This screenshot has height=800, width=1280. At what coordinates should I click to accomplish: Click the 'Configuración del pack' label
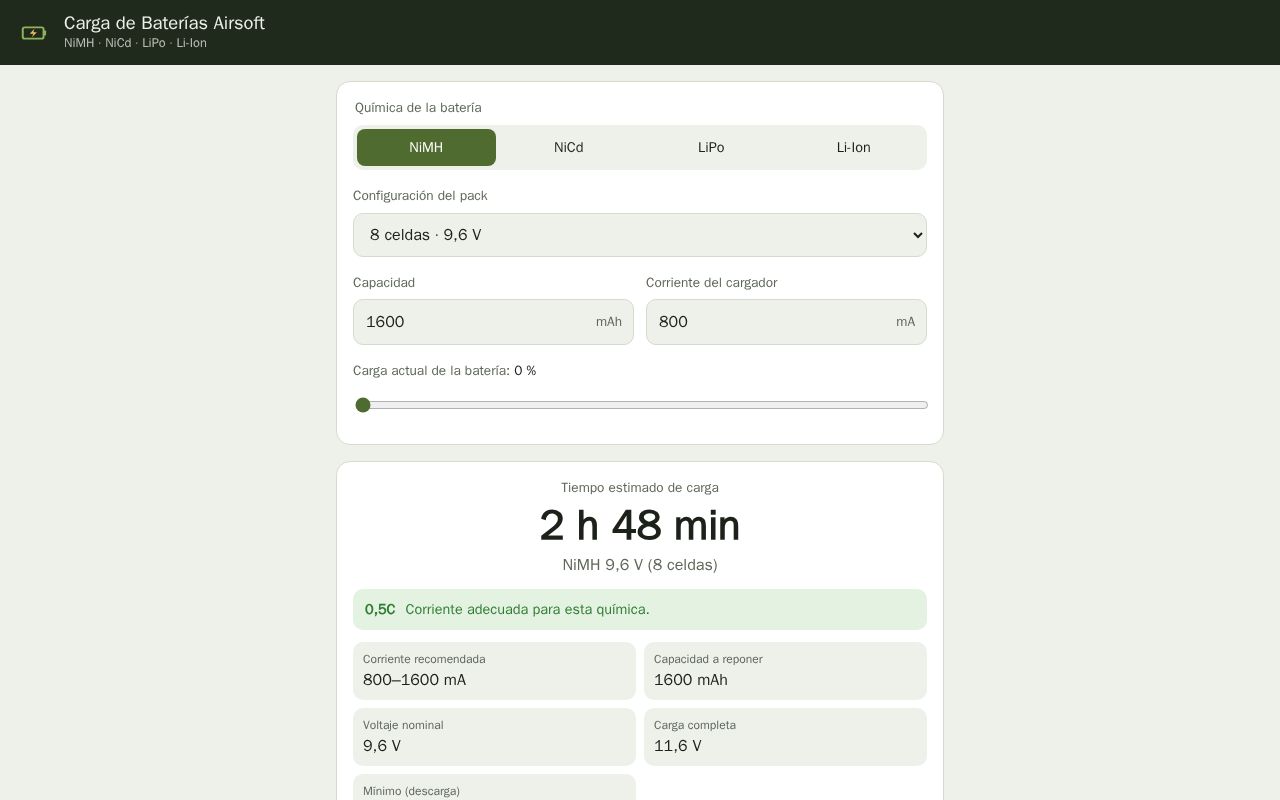[x=420, y=196]
